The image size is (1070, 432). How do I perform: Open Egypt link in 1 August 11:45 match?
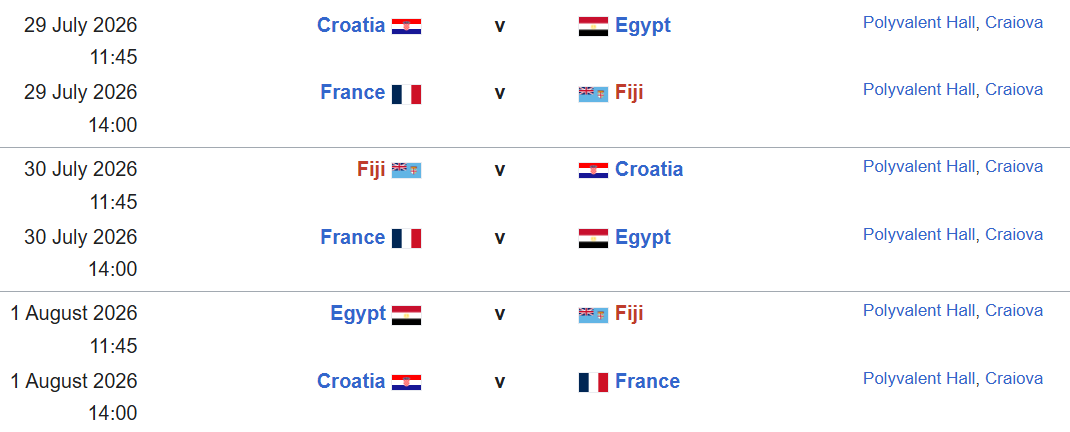358,313
